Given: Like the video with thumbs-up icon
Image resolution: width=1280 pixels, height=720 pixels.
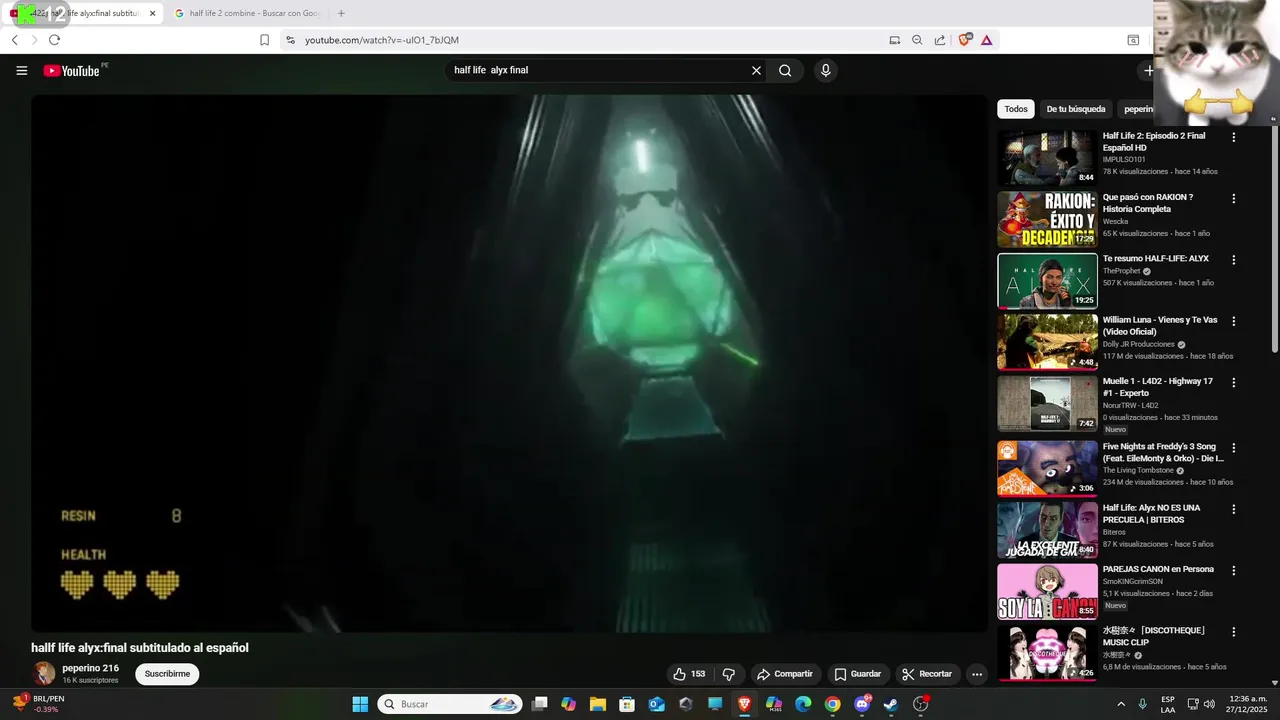Looking at the screenshot, I should [689, 674].
